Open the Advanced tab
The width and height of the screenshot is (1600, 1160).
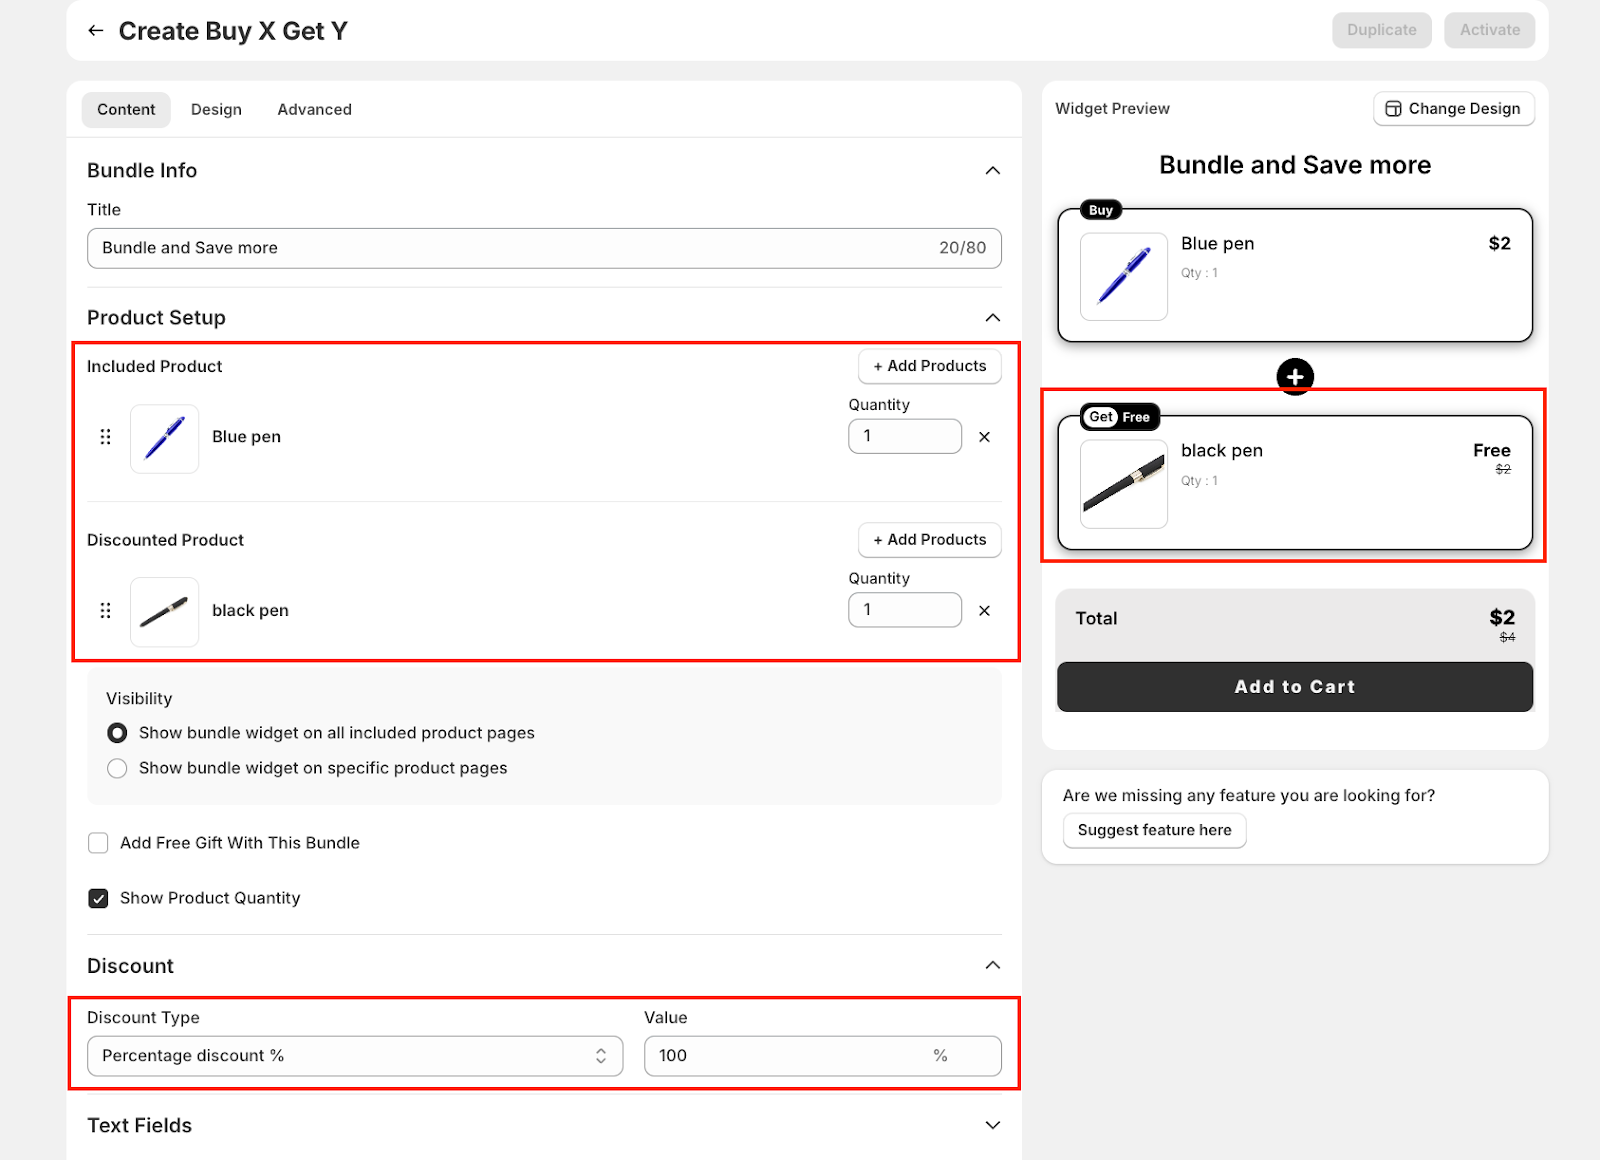click(314, 110)
